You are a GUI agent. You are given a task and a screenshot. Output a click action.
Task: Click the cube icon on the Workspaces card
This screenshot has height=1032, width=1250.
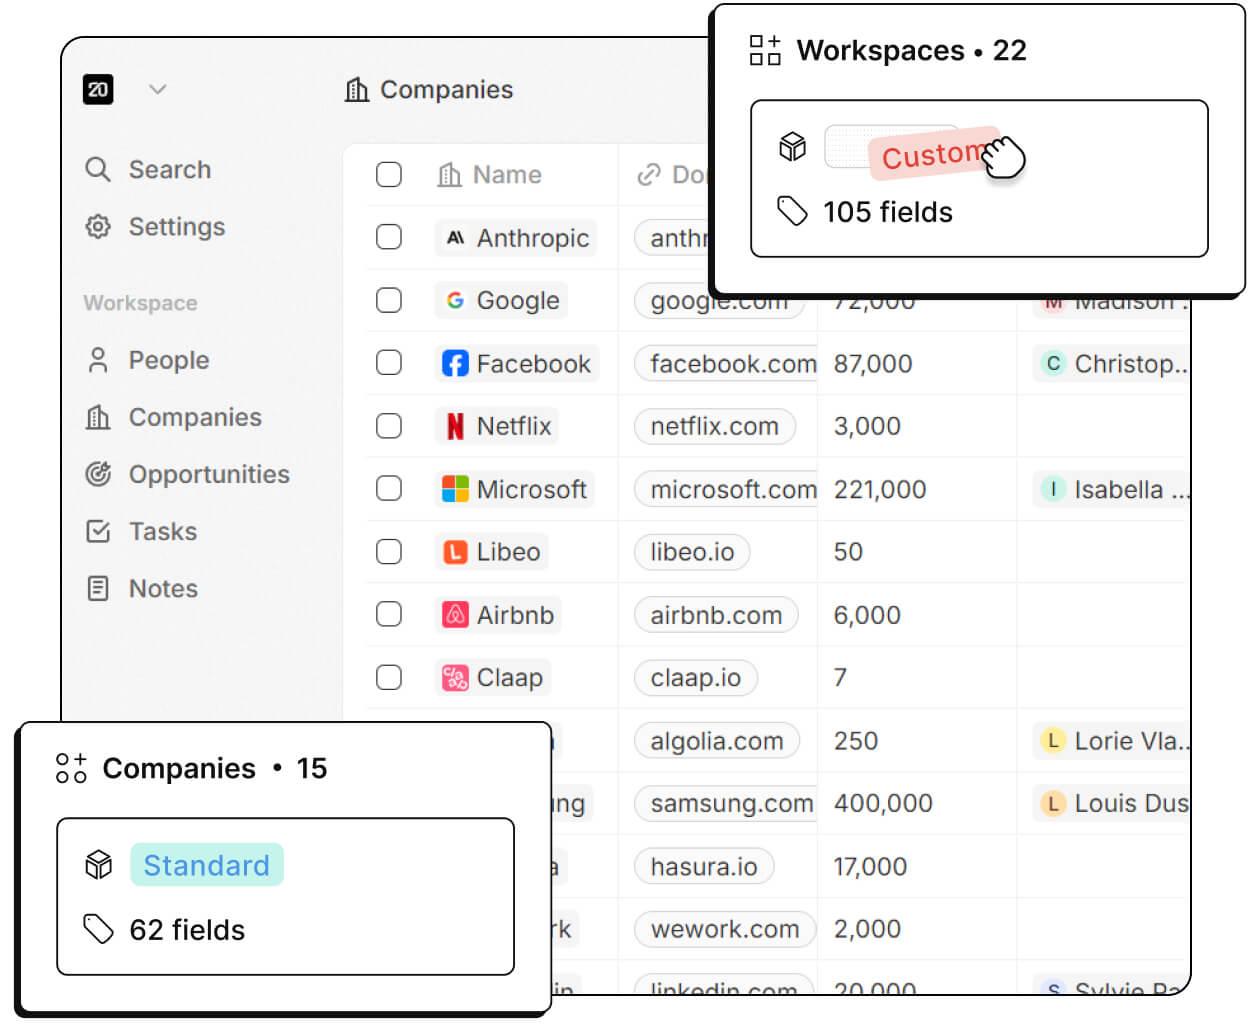click(792, 146)
